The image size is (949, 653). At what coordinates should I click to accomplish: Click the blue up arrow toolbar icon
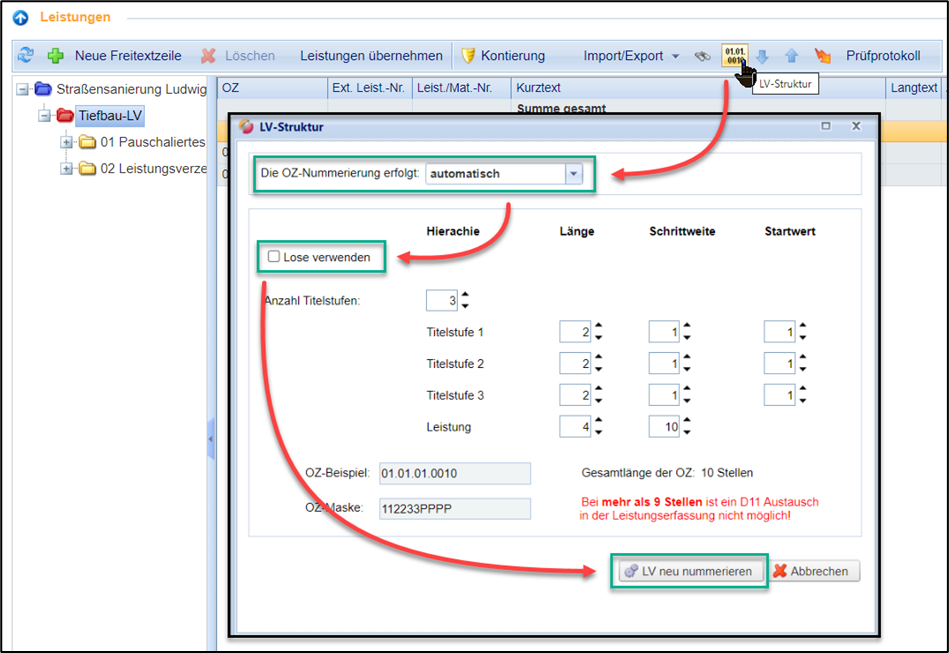tap(791, 57)
